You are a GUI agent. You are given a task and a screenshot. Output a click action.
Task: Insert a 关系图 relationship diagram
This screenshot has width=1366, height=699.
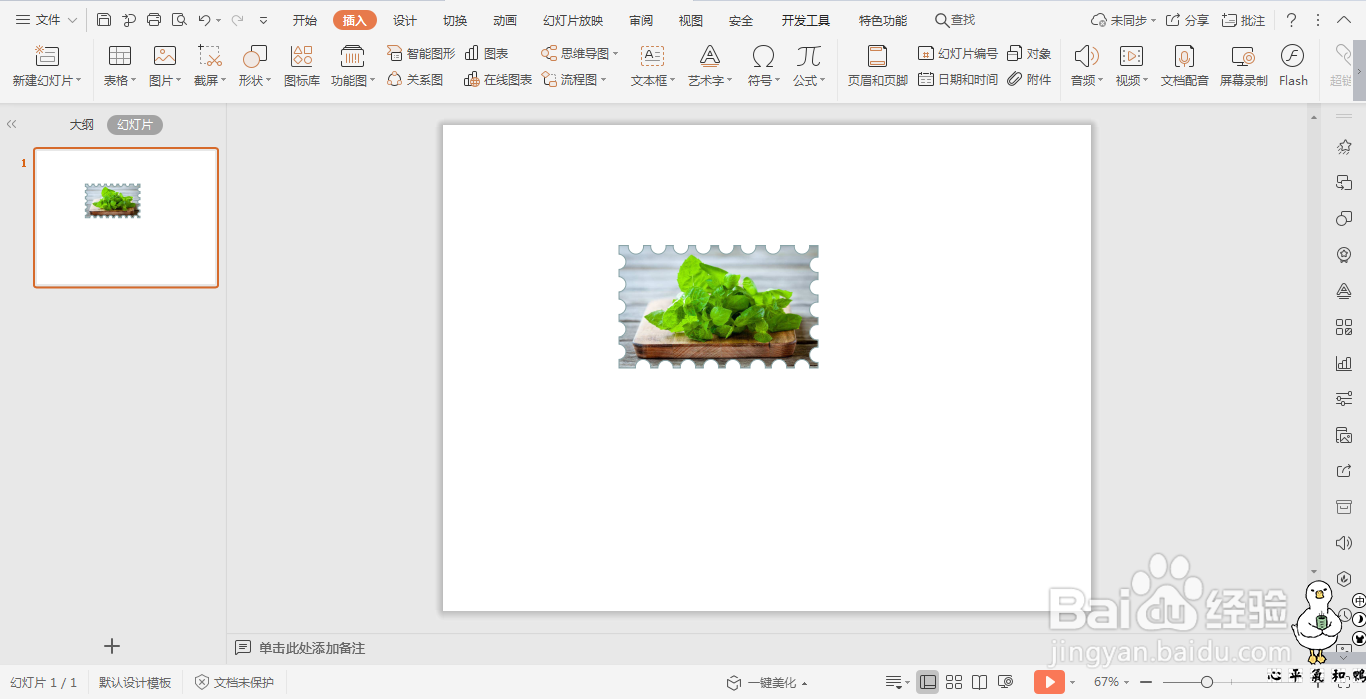pos(415,79)
